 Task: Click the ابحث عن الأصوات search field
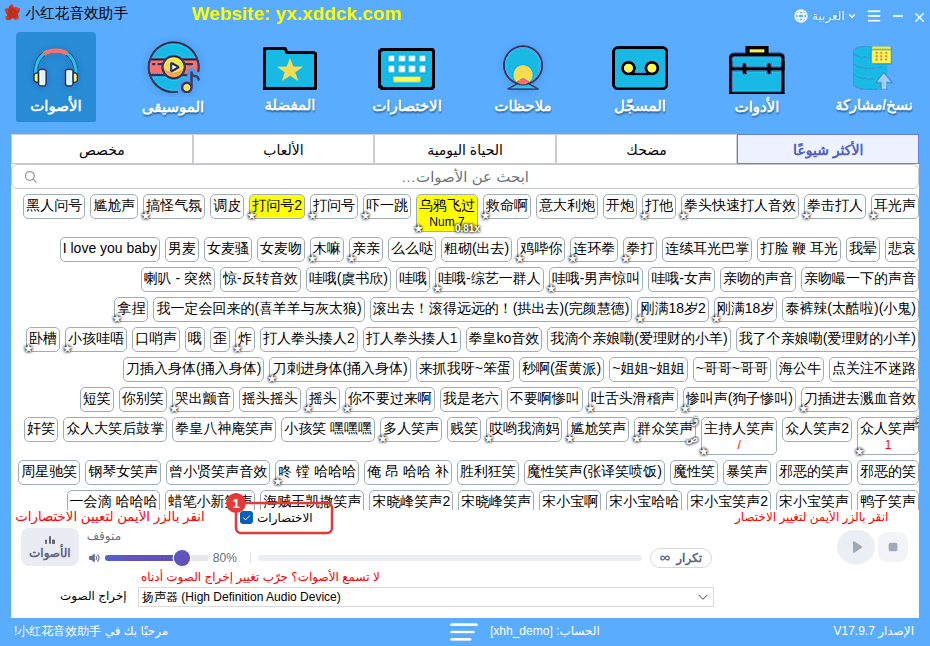click(464, 177)
